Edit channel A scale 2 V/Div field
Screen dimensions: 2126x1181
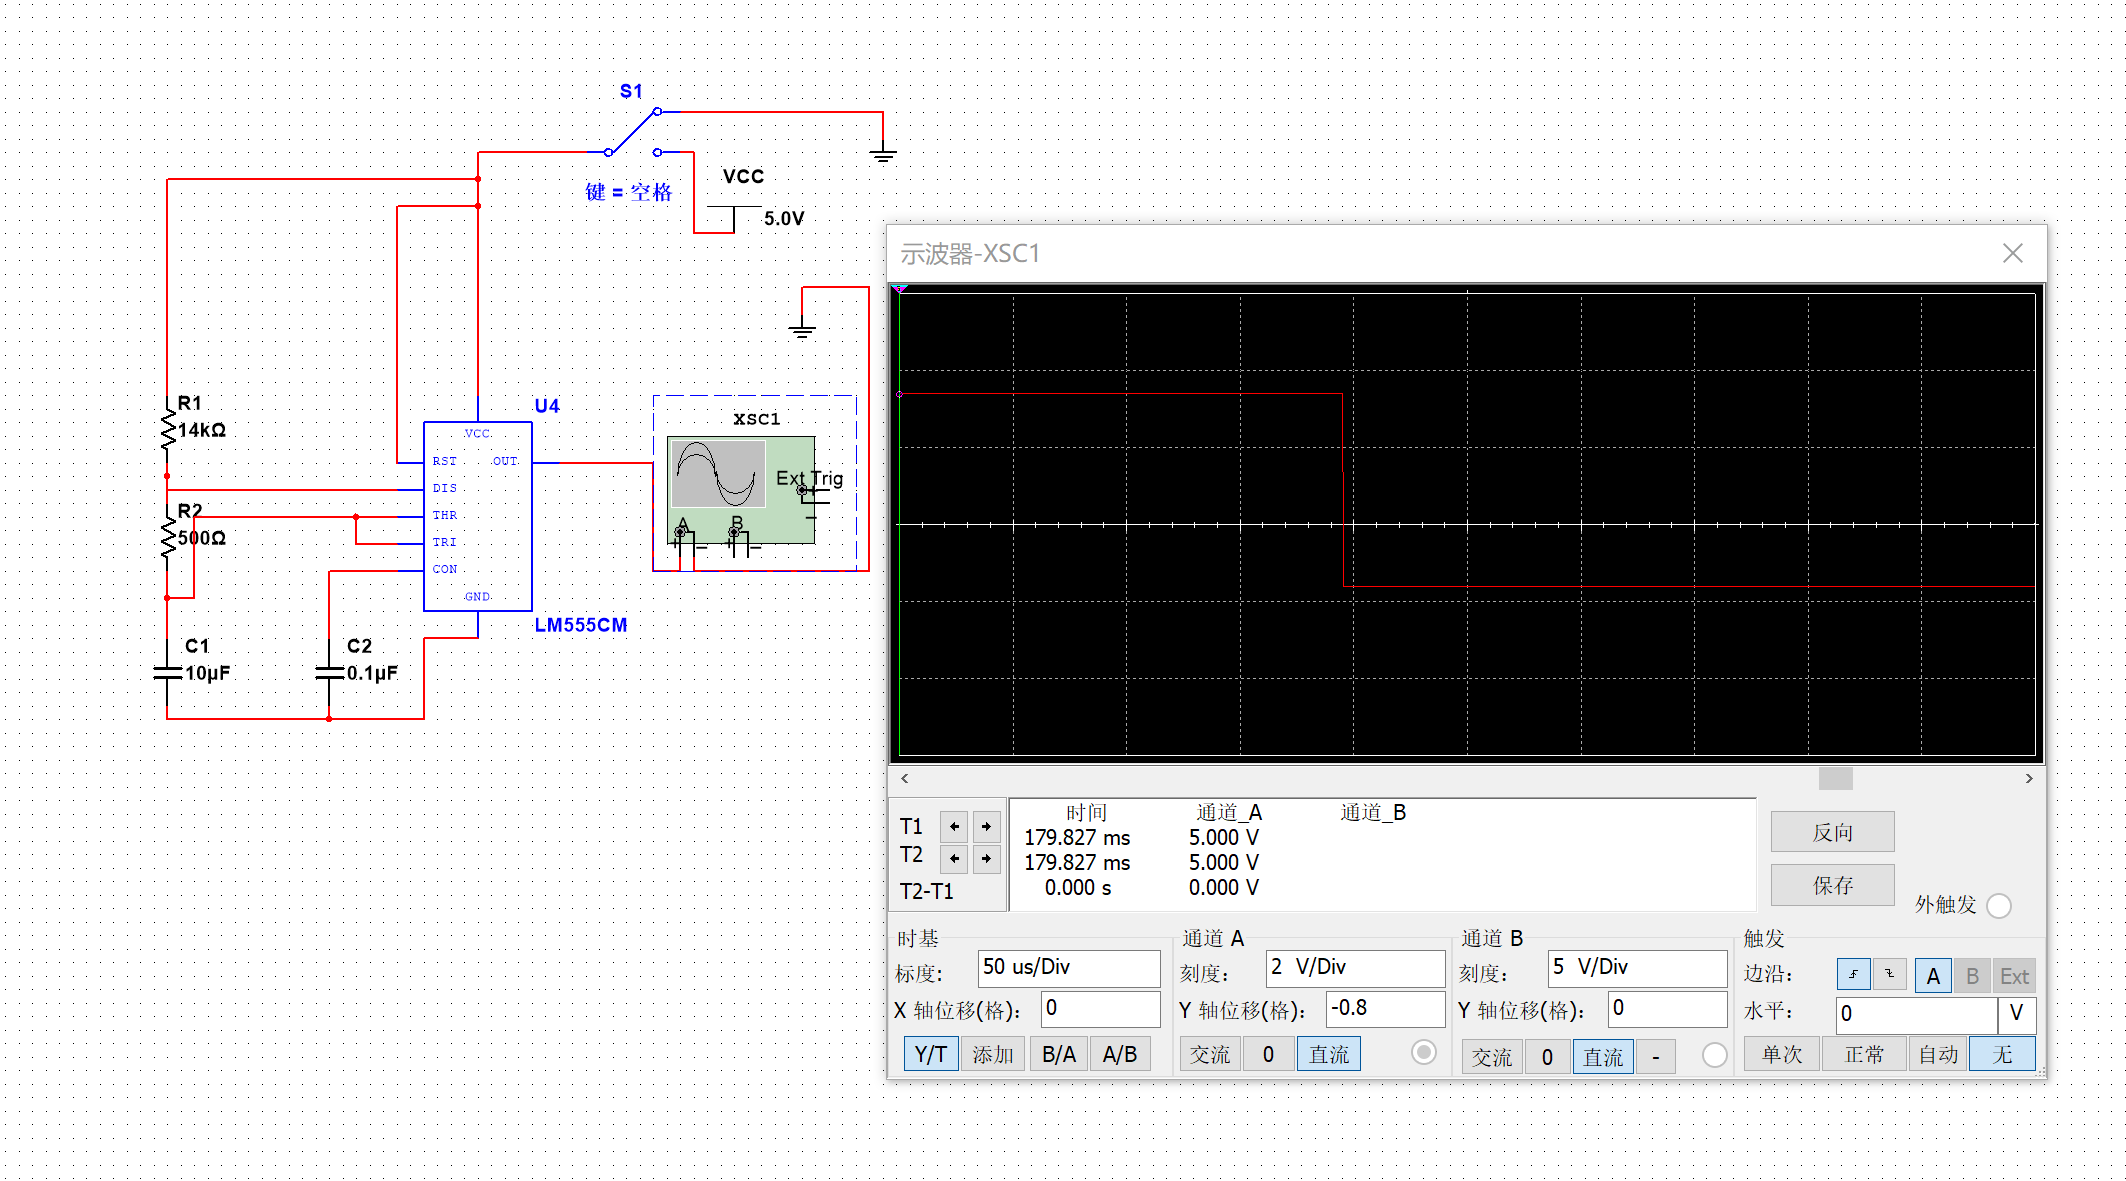pos(1355,968)
